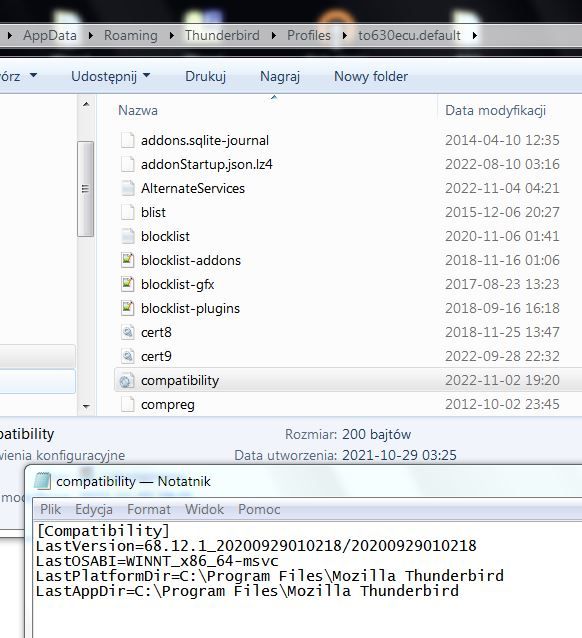Click the navigation pane scroll up arrow
The height and width of the screenshot is (638, 582).
point(86,105)
